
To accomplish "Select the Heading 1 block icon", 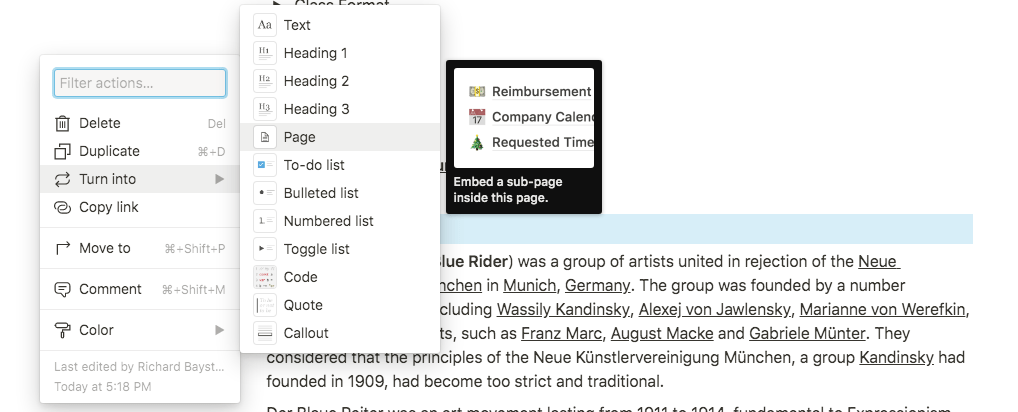I will (x=265, y=53).
